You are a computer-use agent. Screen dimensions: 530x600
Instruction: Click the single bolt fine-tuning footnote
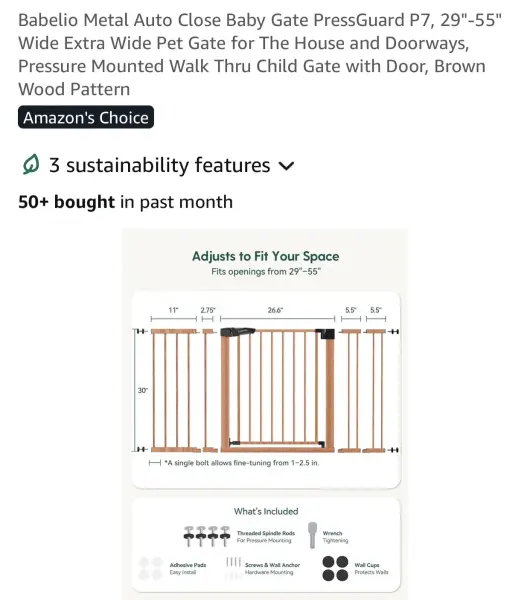click(x=242, y=463)
